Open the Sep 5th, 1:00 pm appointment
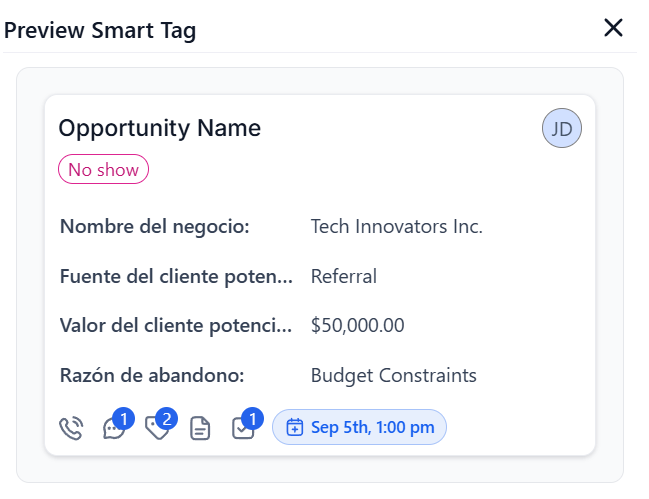 pos(372,428)
